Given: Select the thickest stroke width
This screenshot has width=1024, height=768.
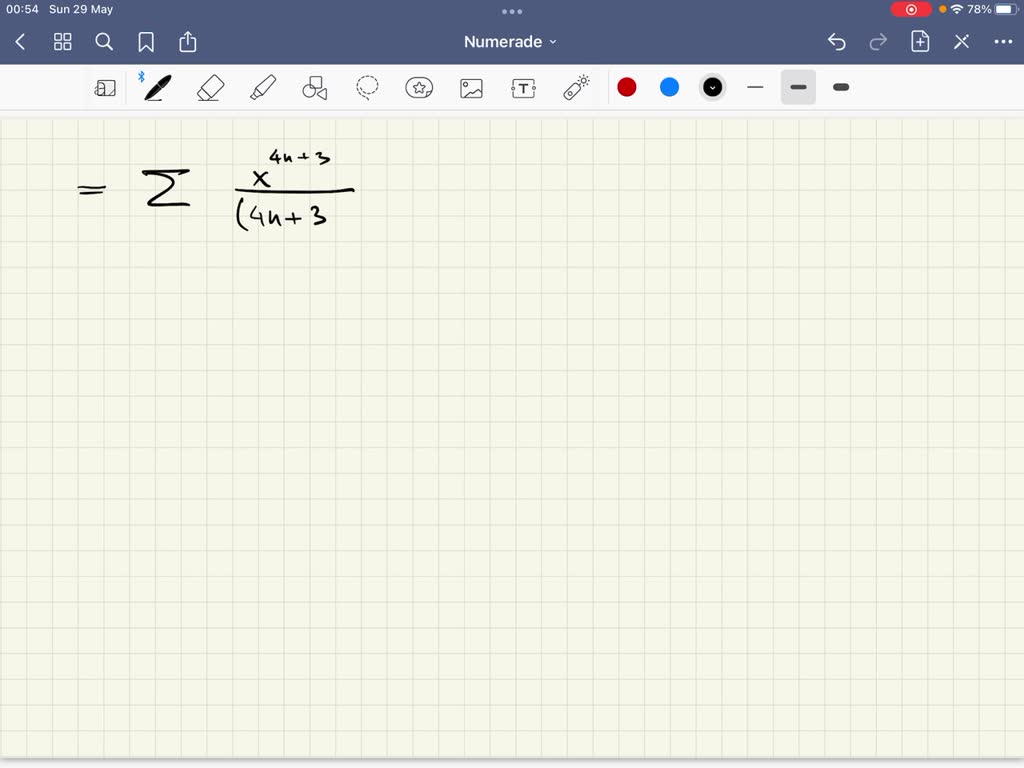Looking at the screenshot, I should point(841,88).
